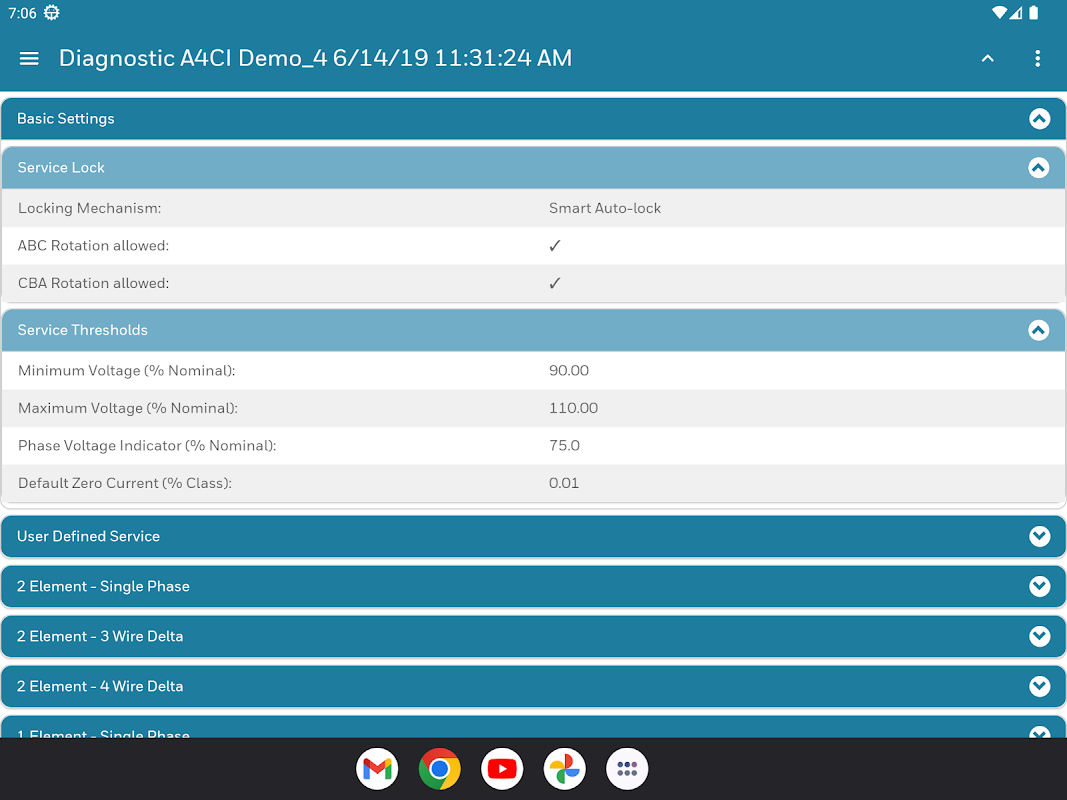1067x800 pixels.
Task: Open the three-dot overflow menu
Action: (x=1037, y=59)
